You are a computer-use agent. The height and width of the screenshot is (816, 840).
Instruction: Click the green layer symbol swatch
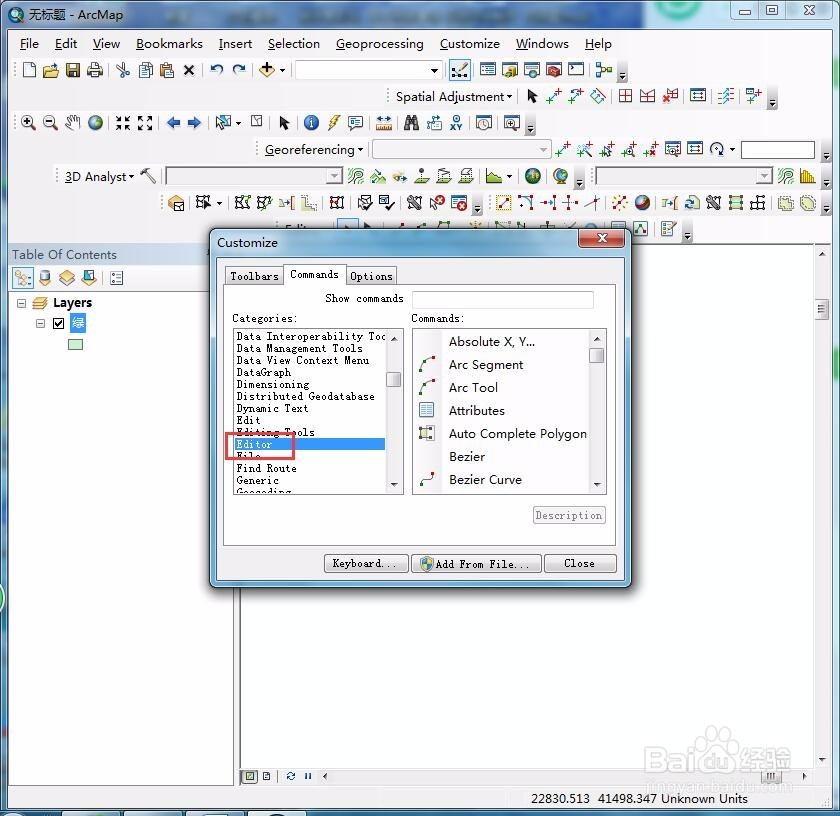pyautogui.click(x=76, y=345)
